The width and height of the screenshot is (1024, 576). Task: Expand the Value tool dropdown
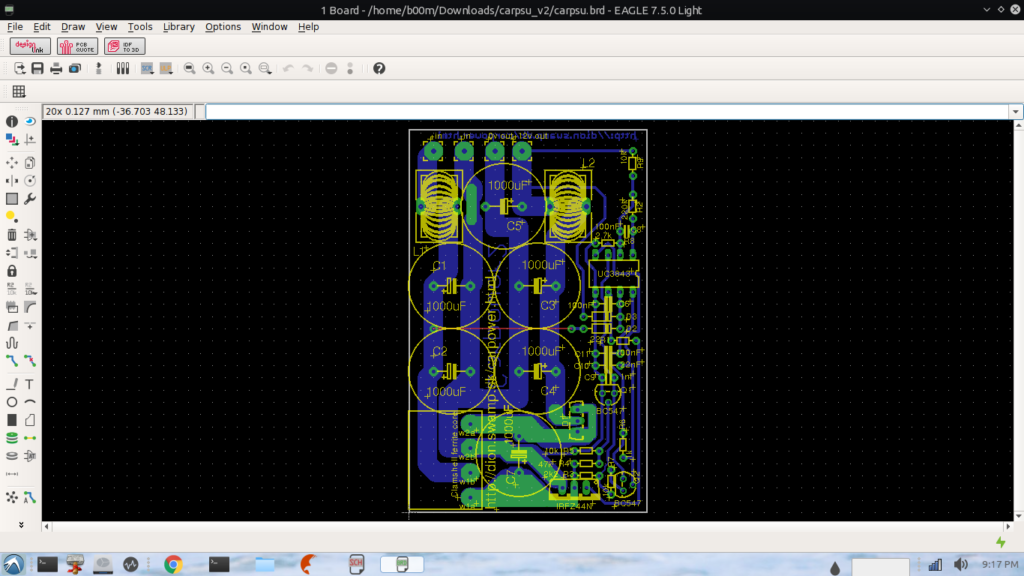click(30, 289)
